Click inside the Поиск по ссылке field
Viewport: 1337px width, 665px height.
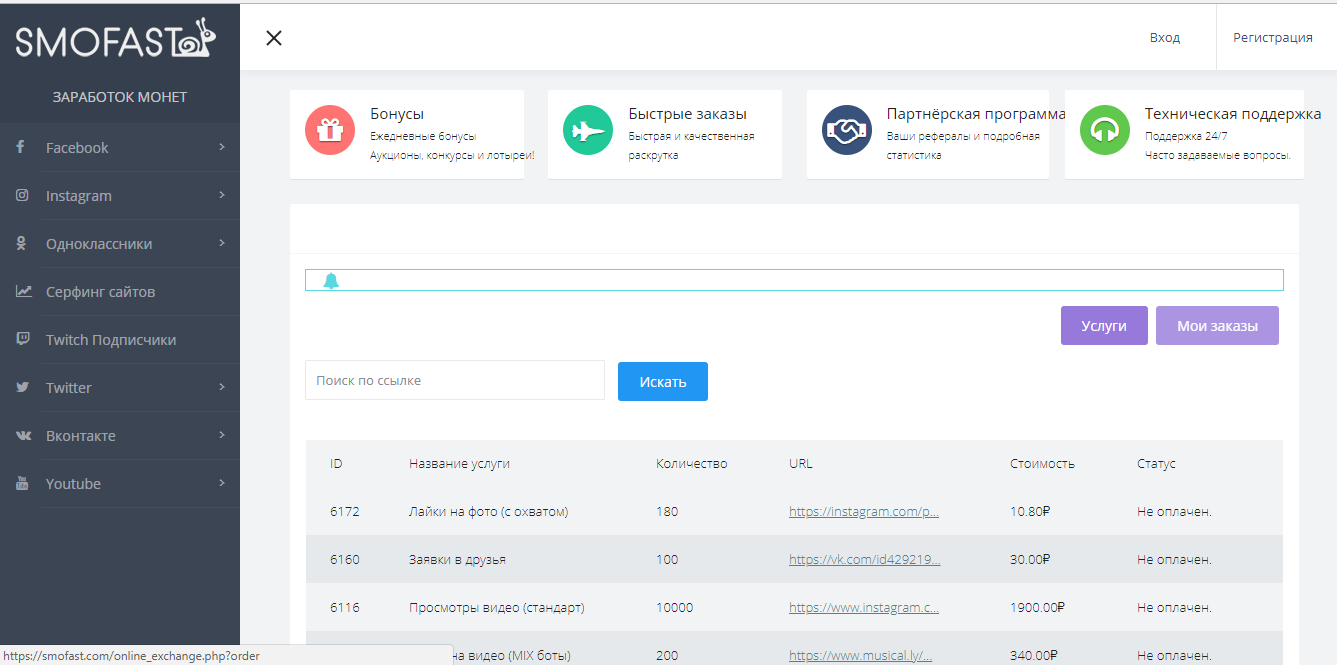(x=454, y=380)
